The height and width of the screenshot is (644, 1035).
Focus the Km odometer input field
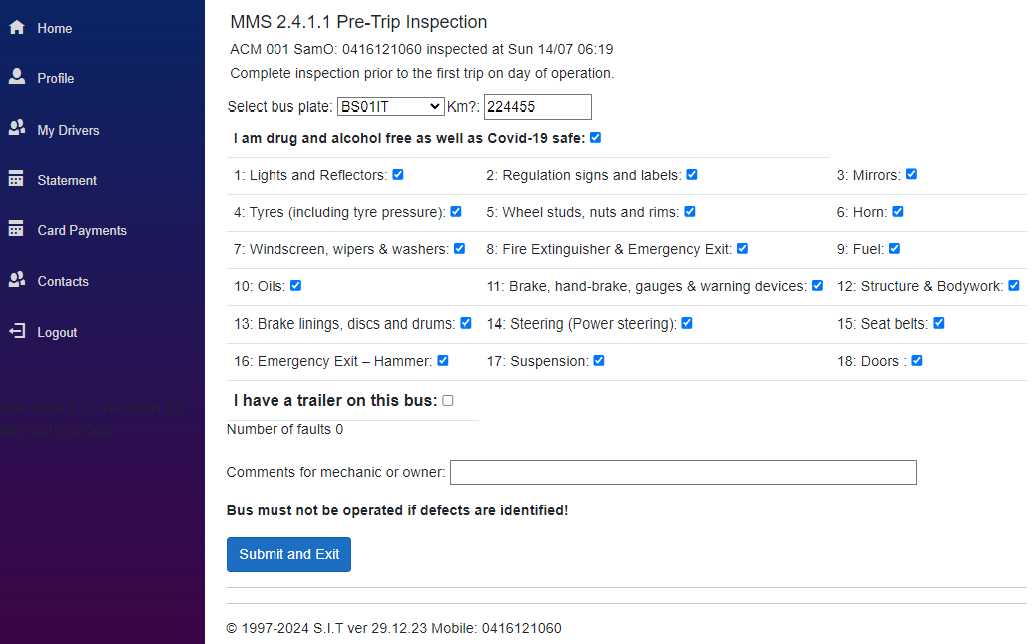538,107
